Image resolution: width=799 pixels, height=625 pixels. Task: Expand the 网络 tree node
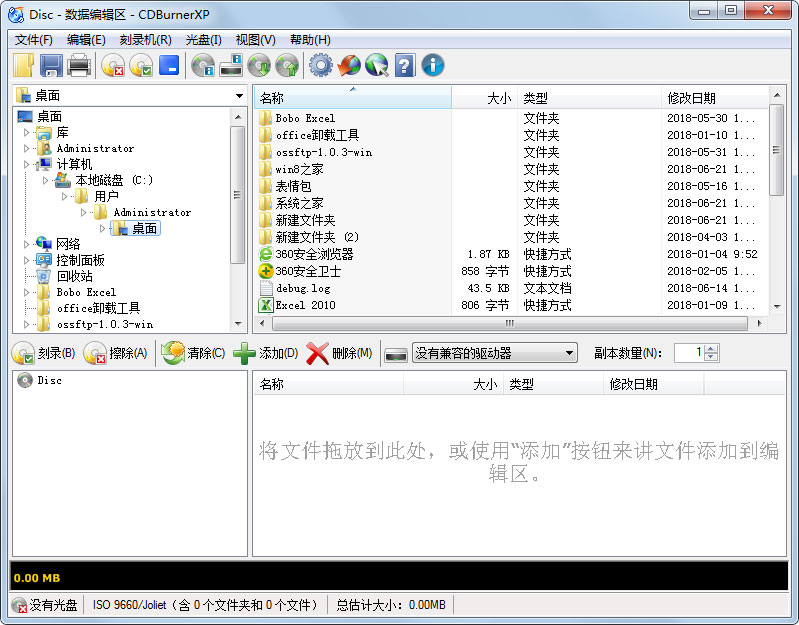pyautogui.click(x=27, y=244)
